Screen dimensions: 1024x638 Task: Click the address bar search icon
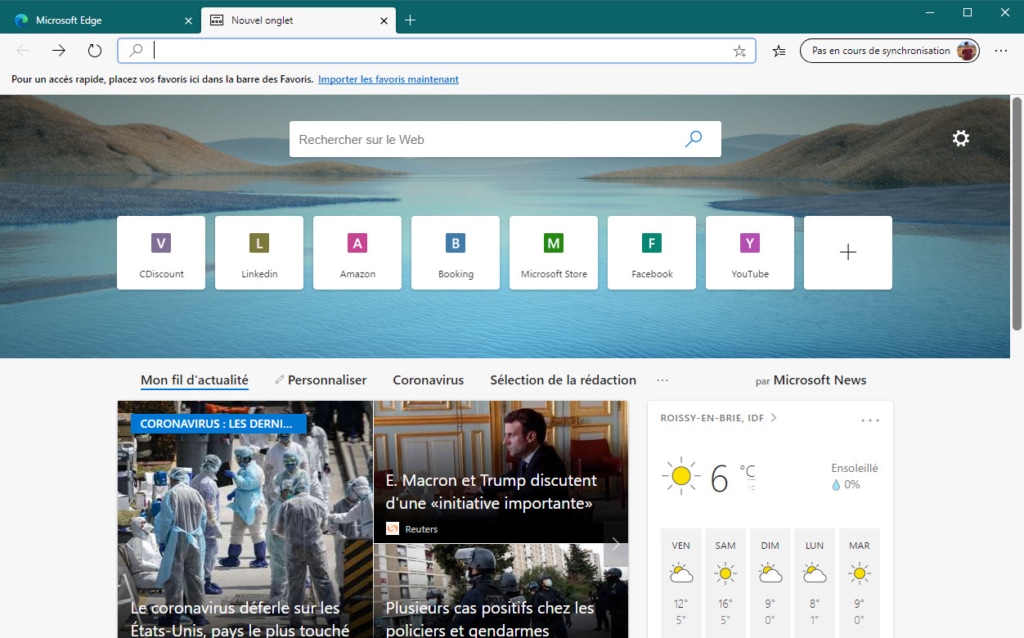click(136, 50)
